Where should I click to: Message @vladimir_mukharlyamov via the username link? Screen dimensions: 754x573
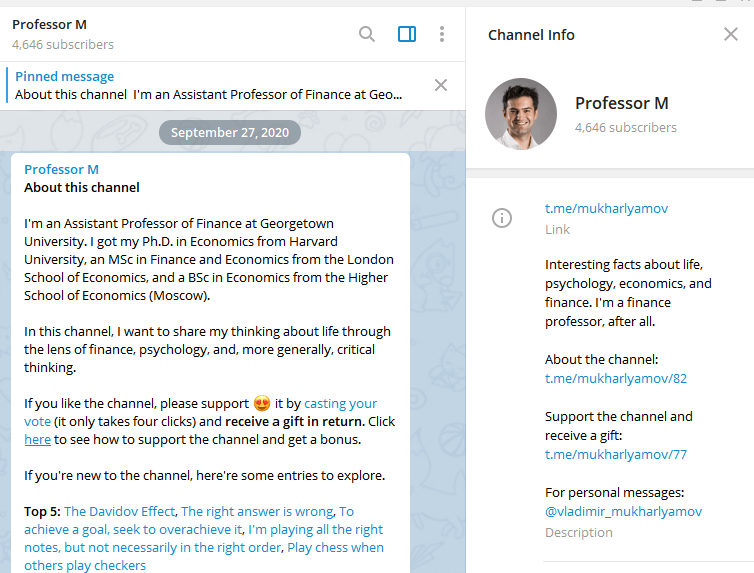623,511
